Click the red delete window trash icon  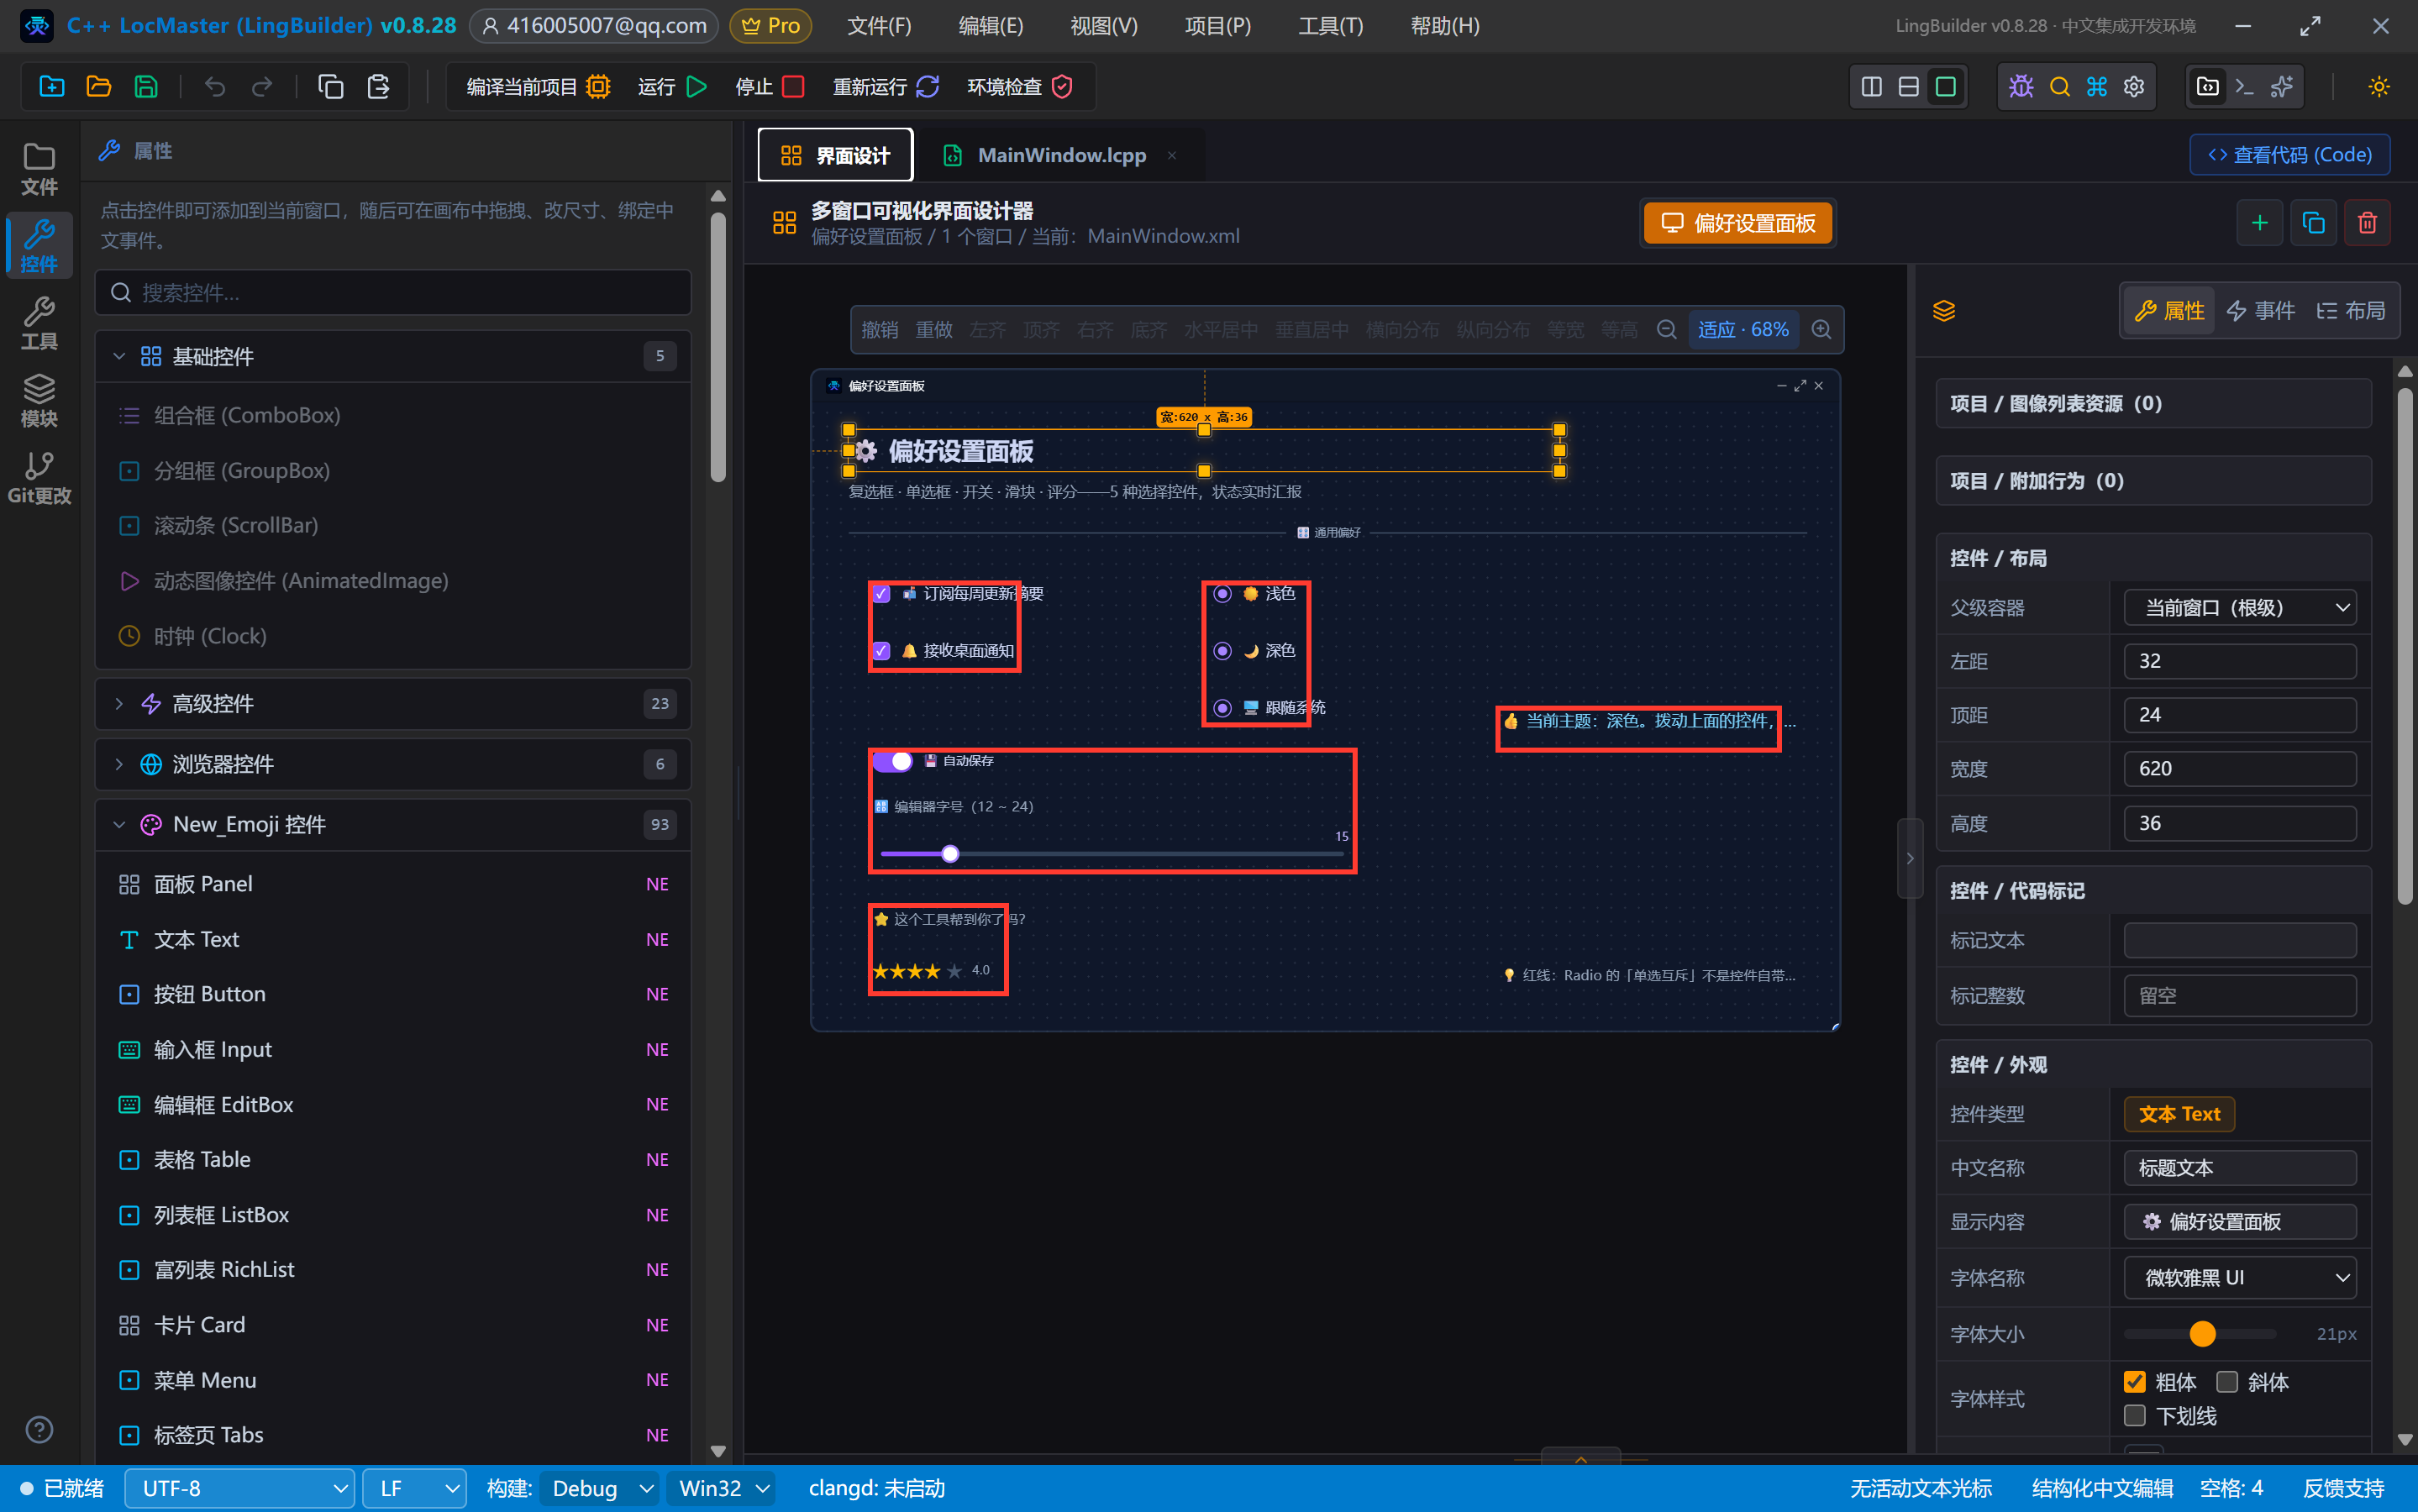click(x=2367, y=222)
